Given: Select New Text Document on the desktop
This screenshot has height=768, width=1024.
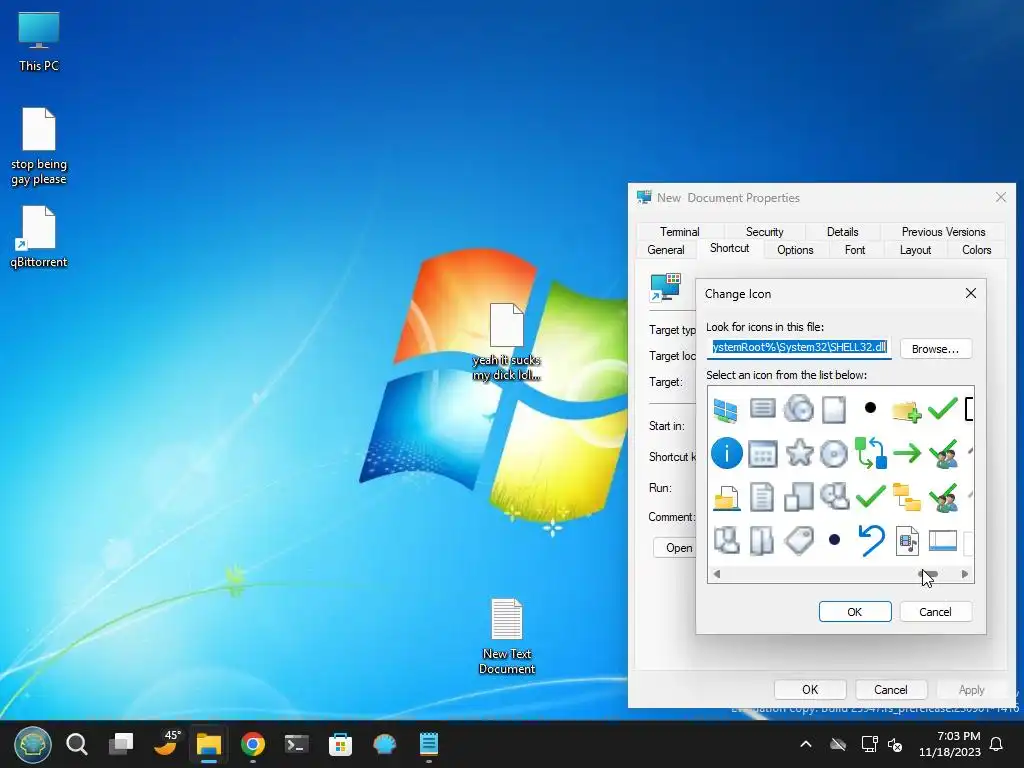Looking at the screenshot, I should click(x=507, y=637).
